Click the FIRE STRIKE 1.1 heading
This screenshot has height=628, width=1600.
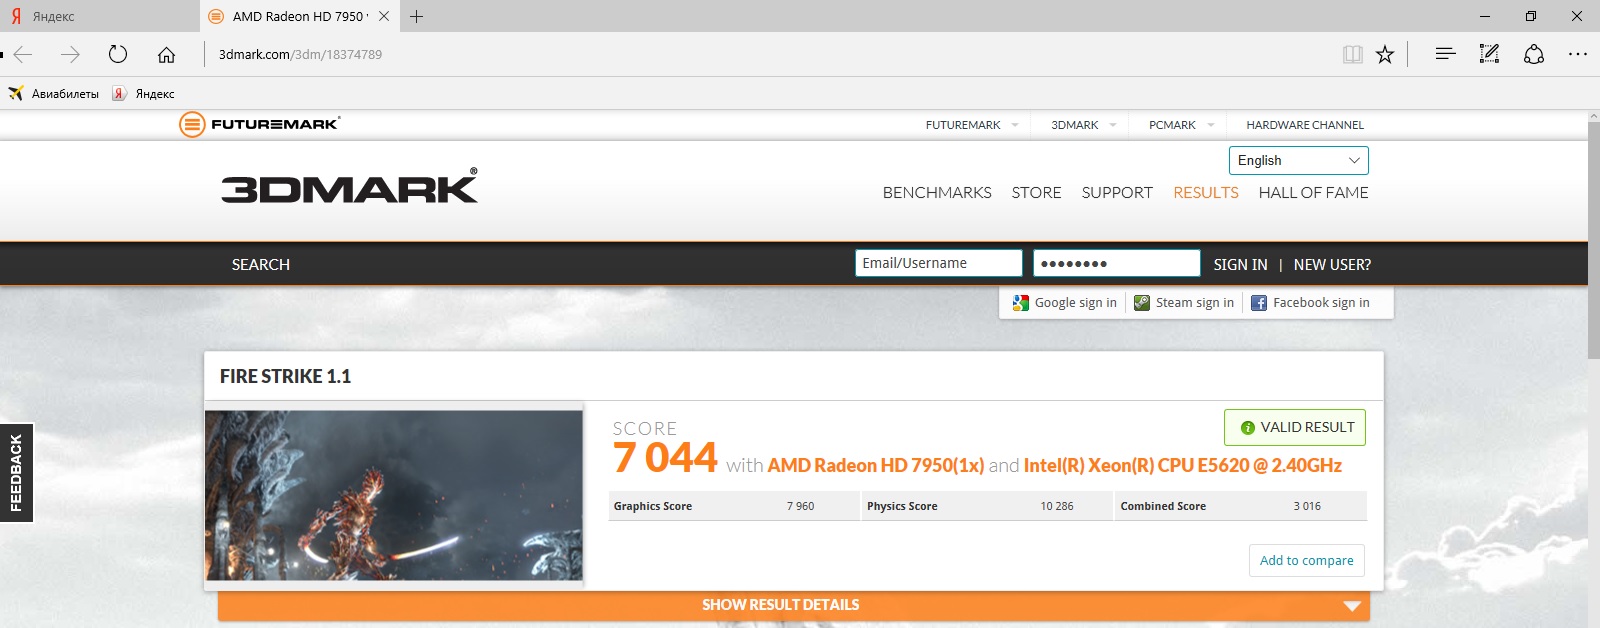click(285, 376)
